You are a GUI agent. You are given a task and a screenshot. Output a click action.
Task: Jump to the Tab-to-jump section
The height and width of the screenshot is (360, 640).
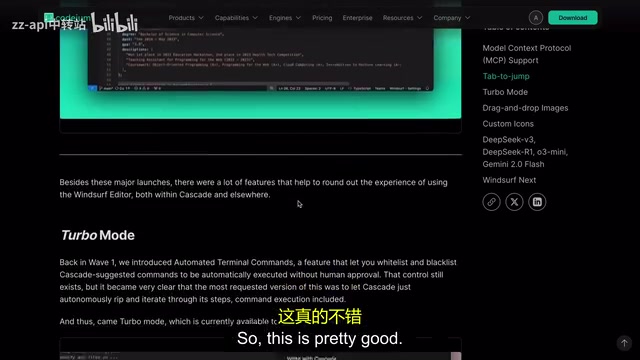(506, 76)
